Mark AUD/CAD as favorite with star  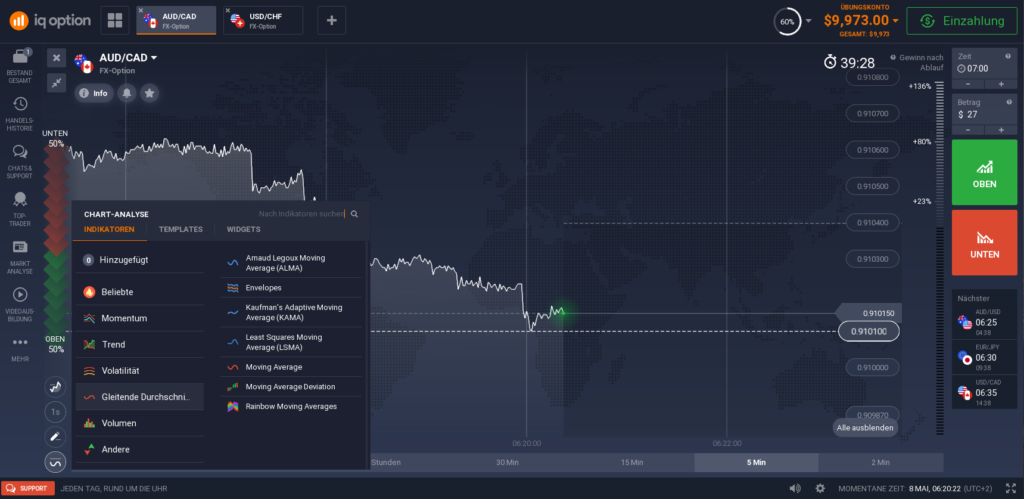point(150,93)
